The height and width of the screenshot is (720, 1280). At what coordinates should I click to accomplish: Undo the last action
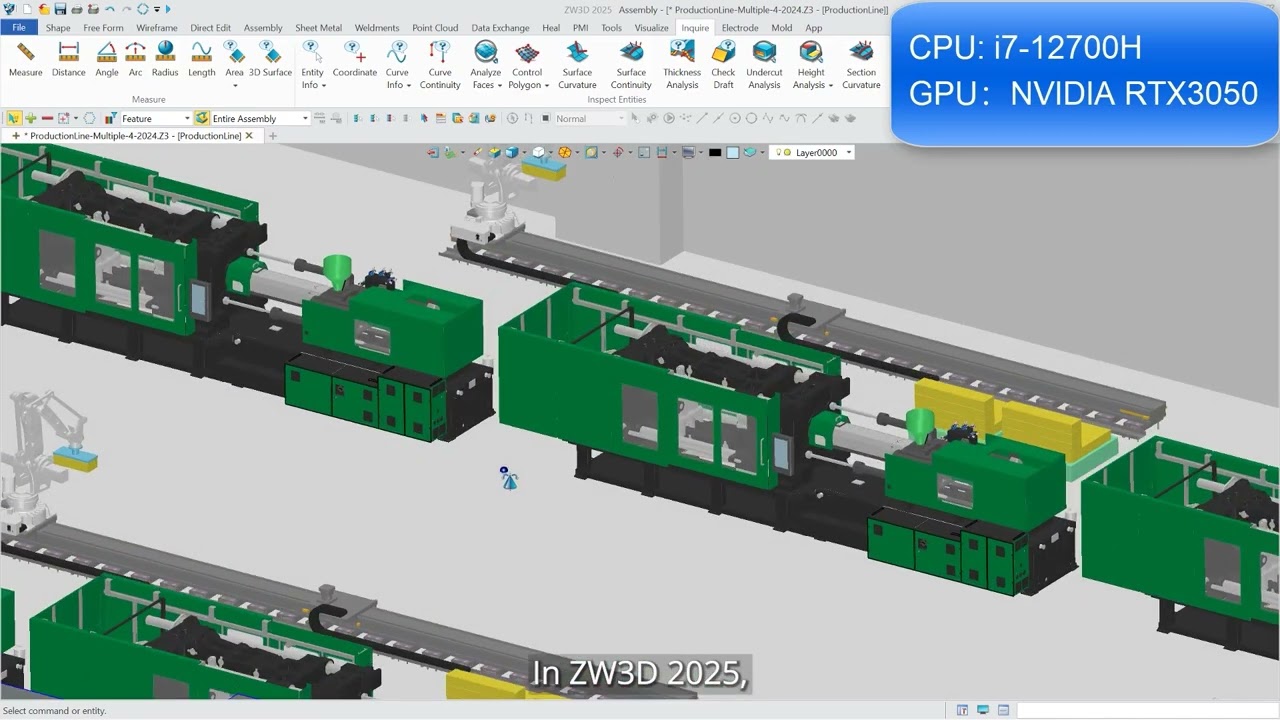coord(110,9)
